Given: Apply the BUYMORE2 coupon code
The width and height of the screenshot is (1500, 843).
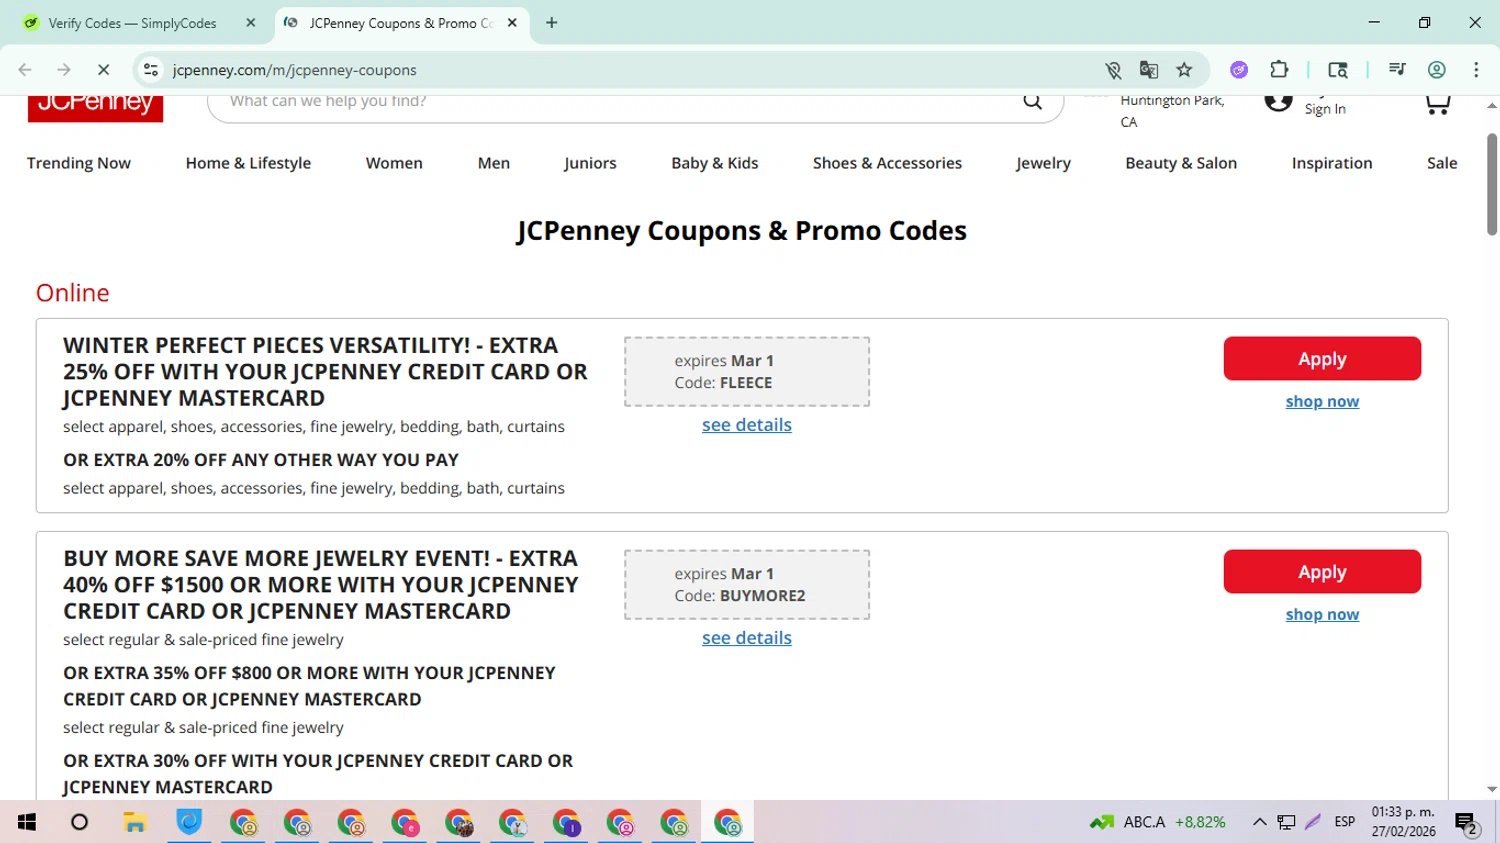Looking at the screenshot, I should pyautogui.click(x=1322, y=572).
